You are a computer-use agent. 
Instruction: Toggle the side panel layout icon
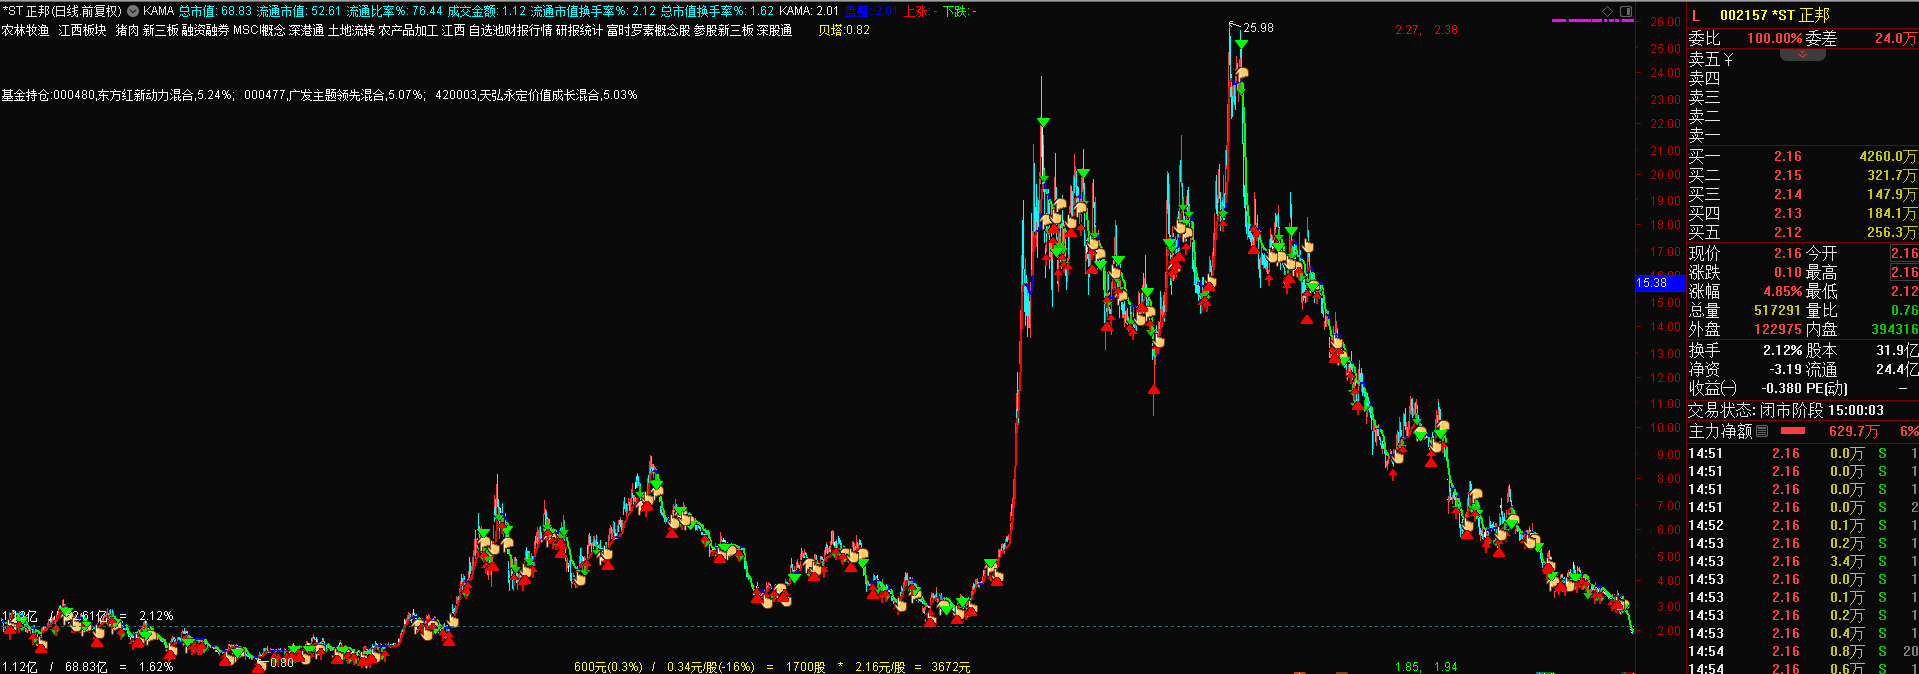click(x=1626, y=11)
